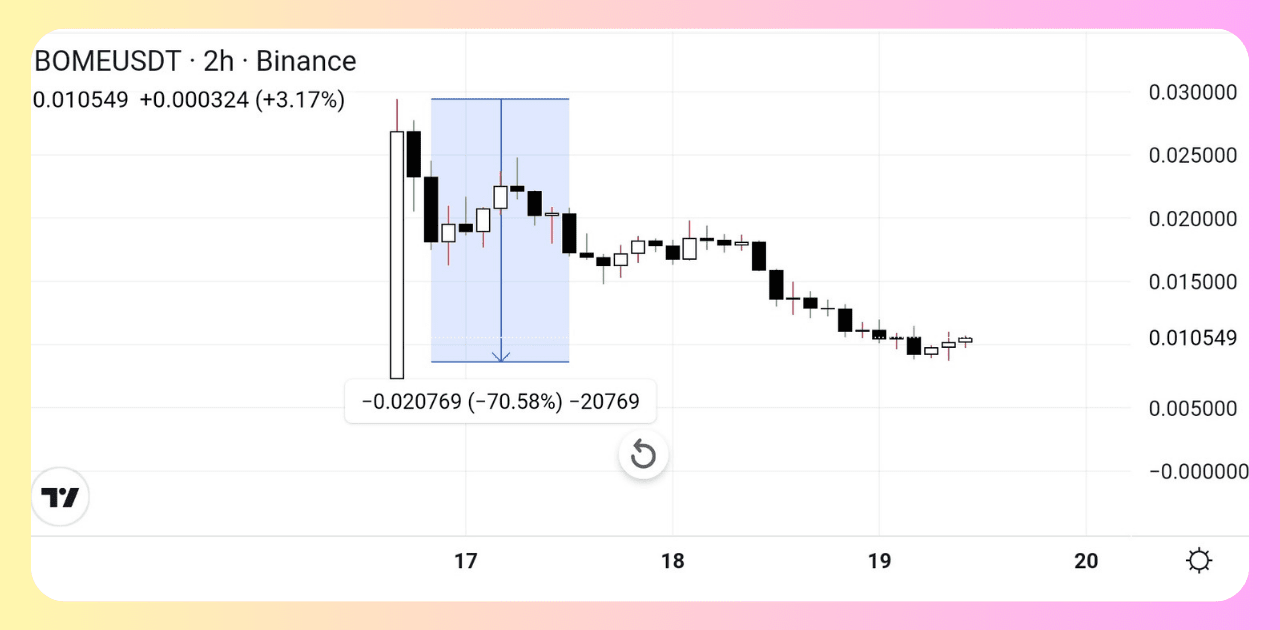Click the −70.58% measurement tooltip
Viewport: 1280px width, 630px height.
point(501,402)
